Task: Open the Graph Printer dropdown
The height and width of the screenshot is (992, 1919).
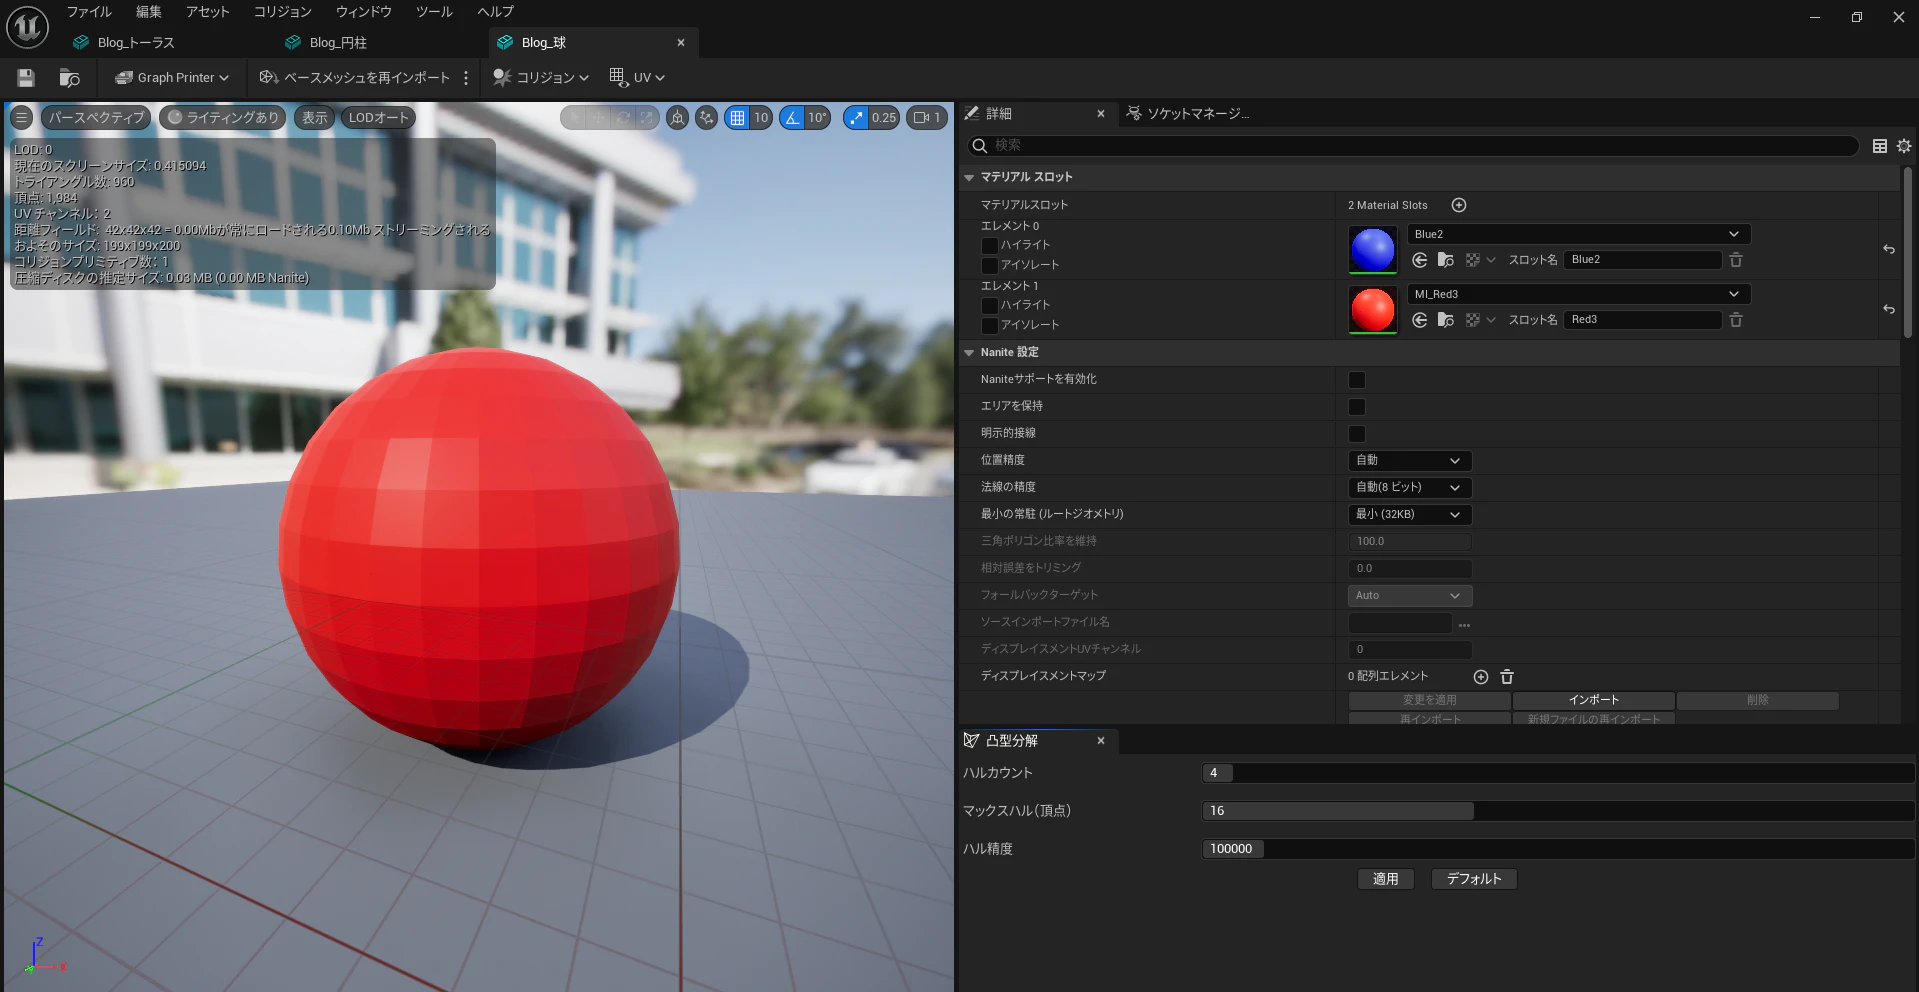Action: [x=172, y=78]
